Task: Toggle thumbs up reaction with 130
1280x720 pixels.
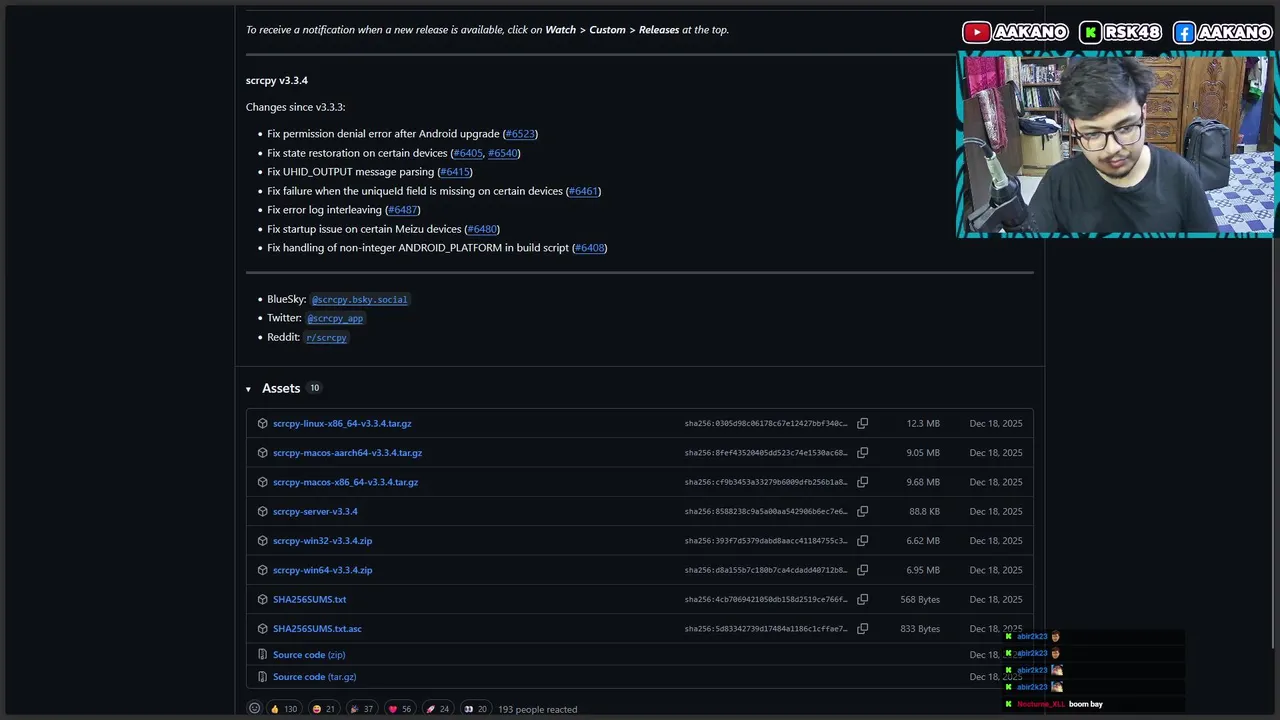Action: tap(284, 709)
